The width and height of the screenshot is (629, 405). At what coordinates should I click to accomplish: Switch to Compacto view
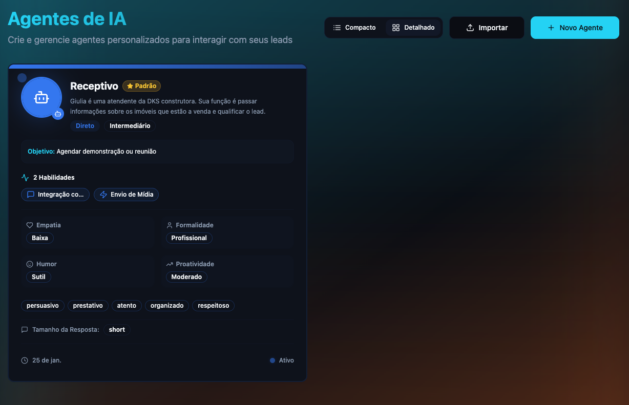(354, 28)
